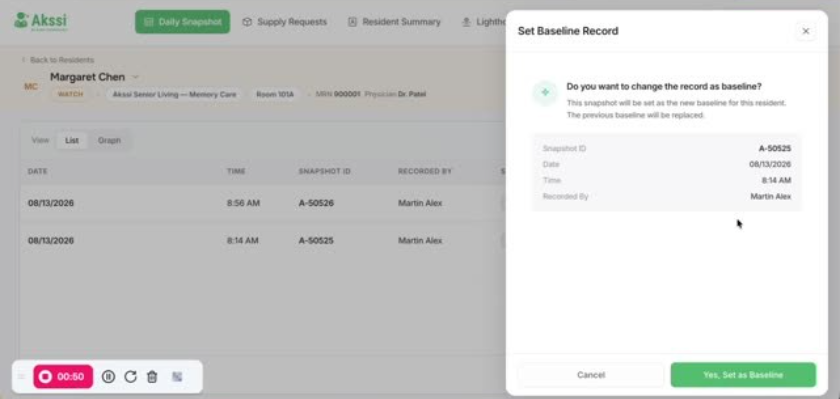
Task: Select snapshot ID A-50526 in the table
Action: (x=316, y=203)
